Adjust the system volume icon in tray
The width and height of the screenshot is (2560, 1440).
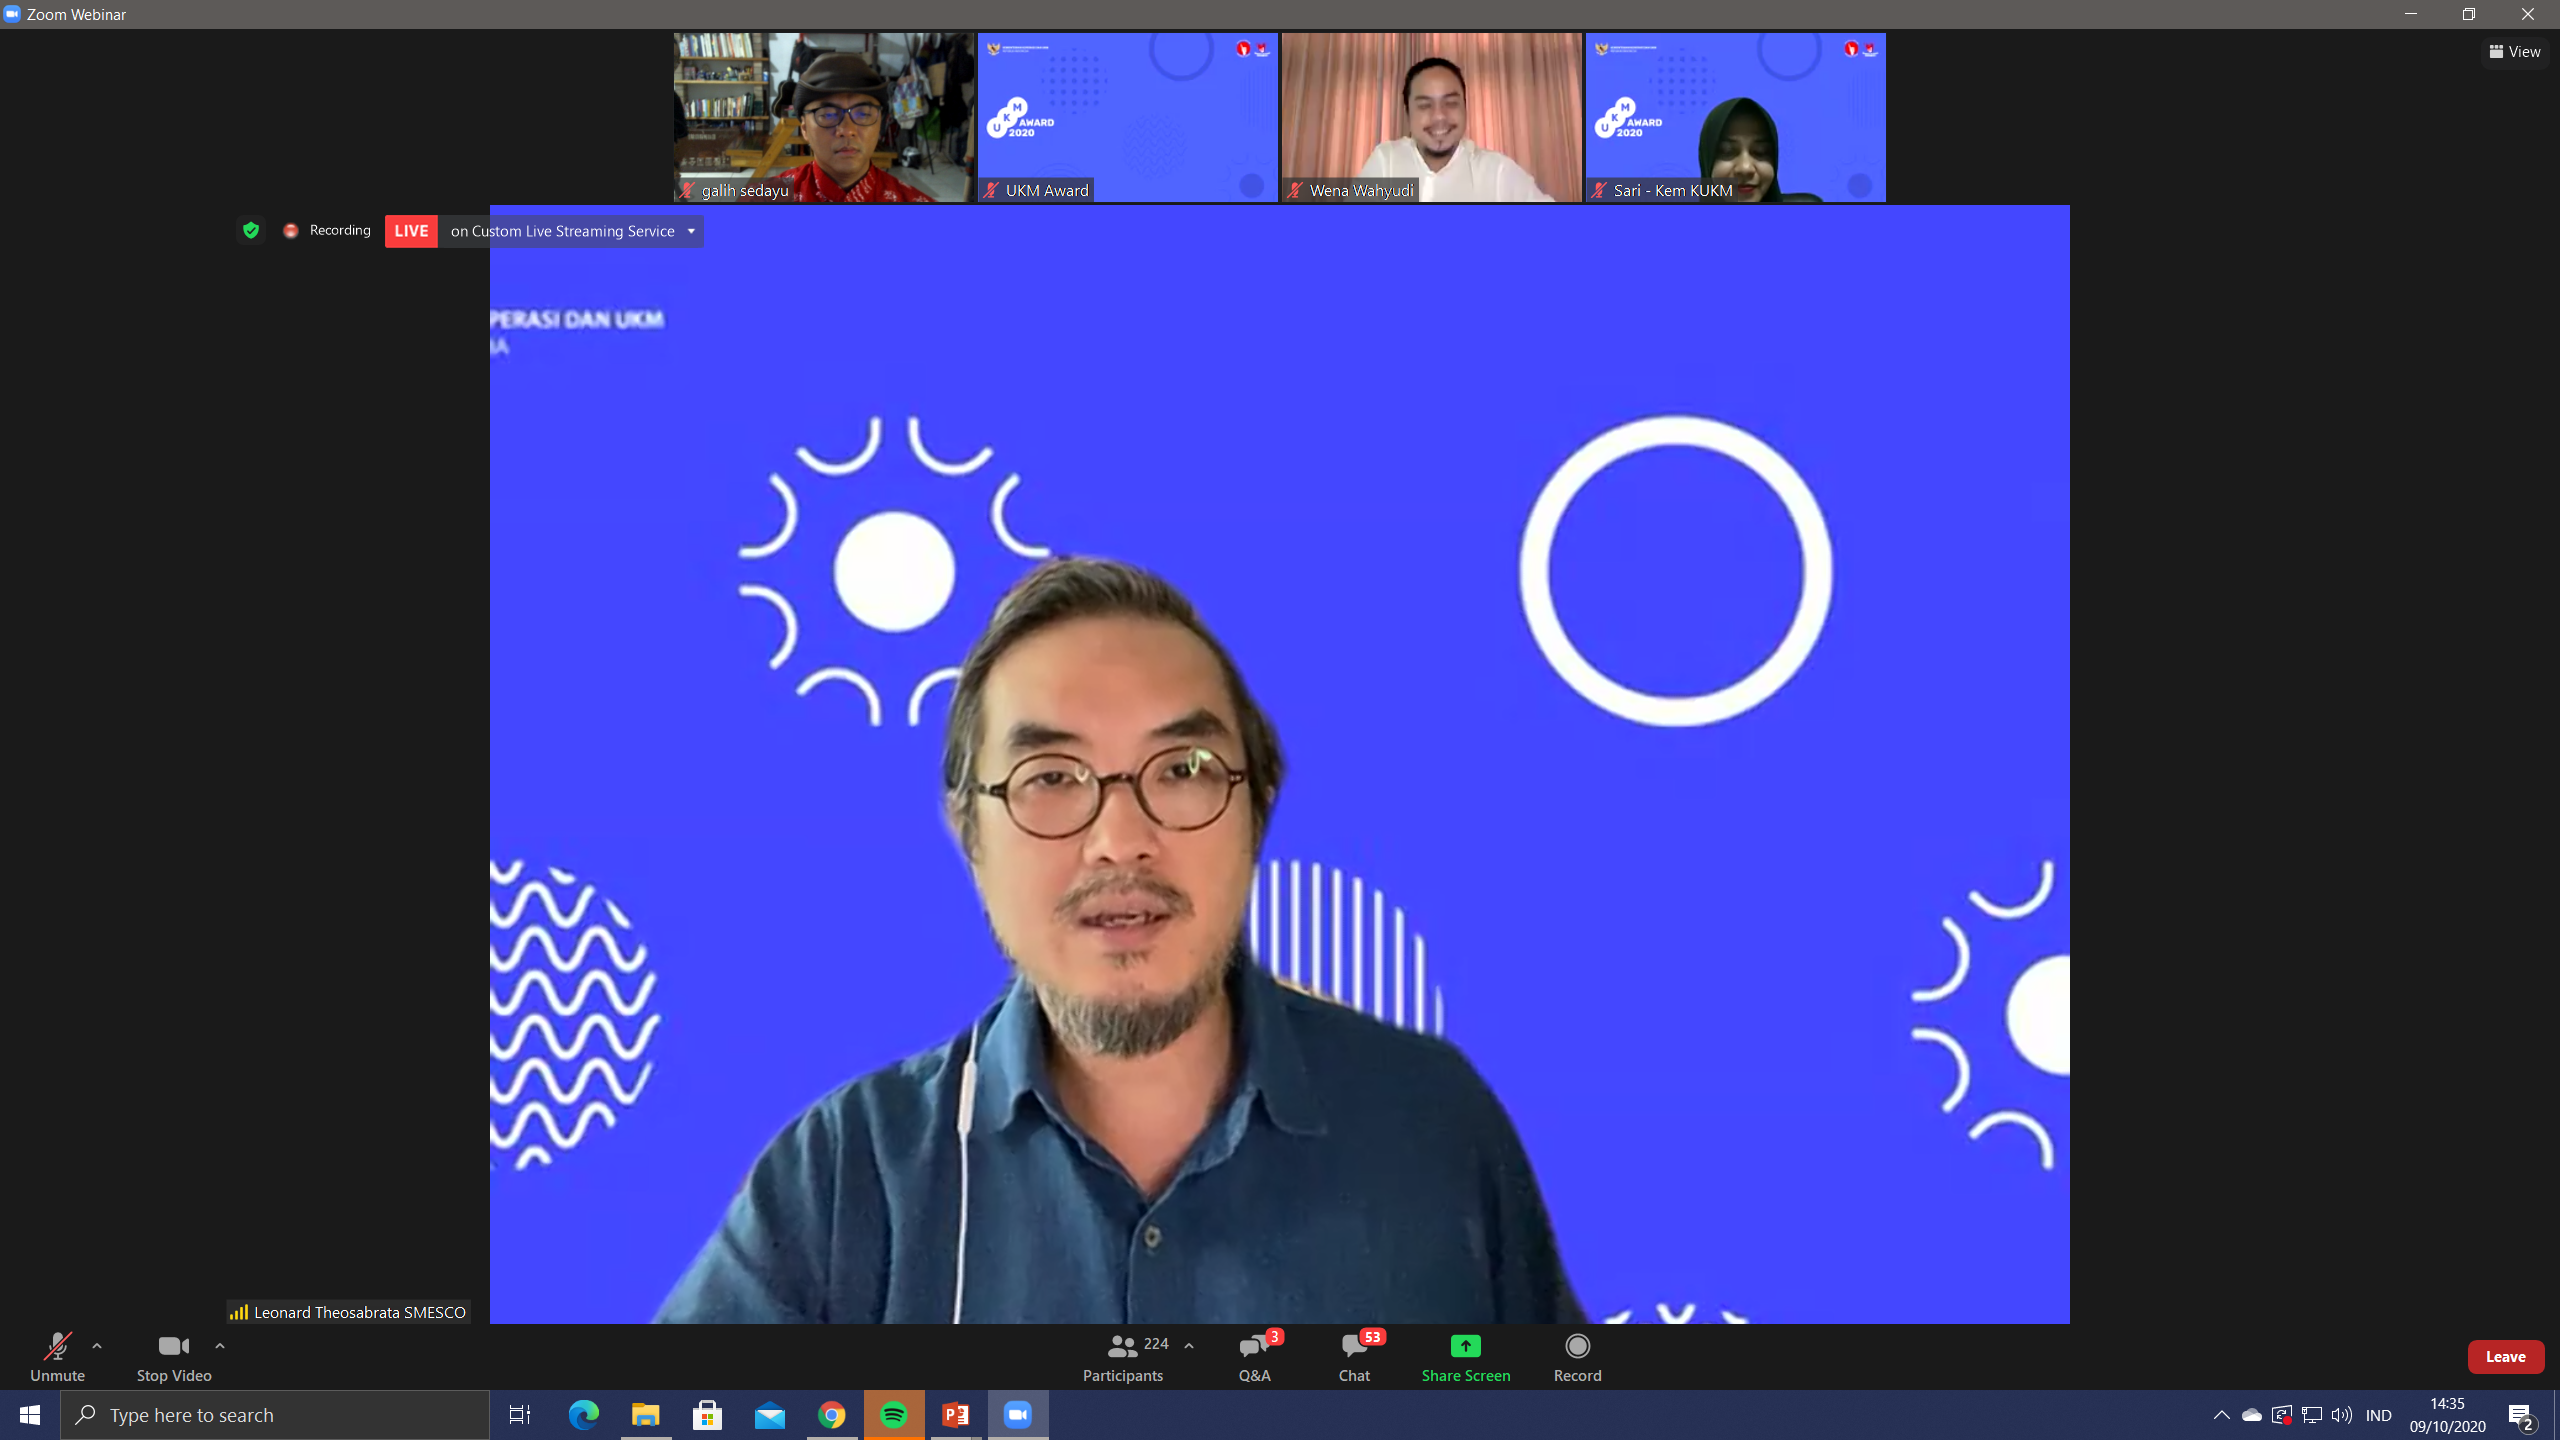point(2341,1414)
